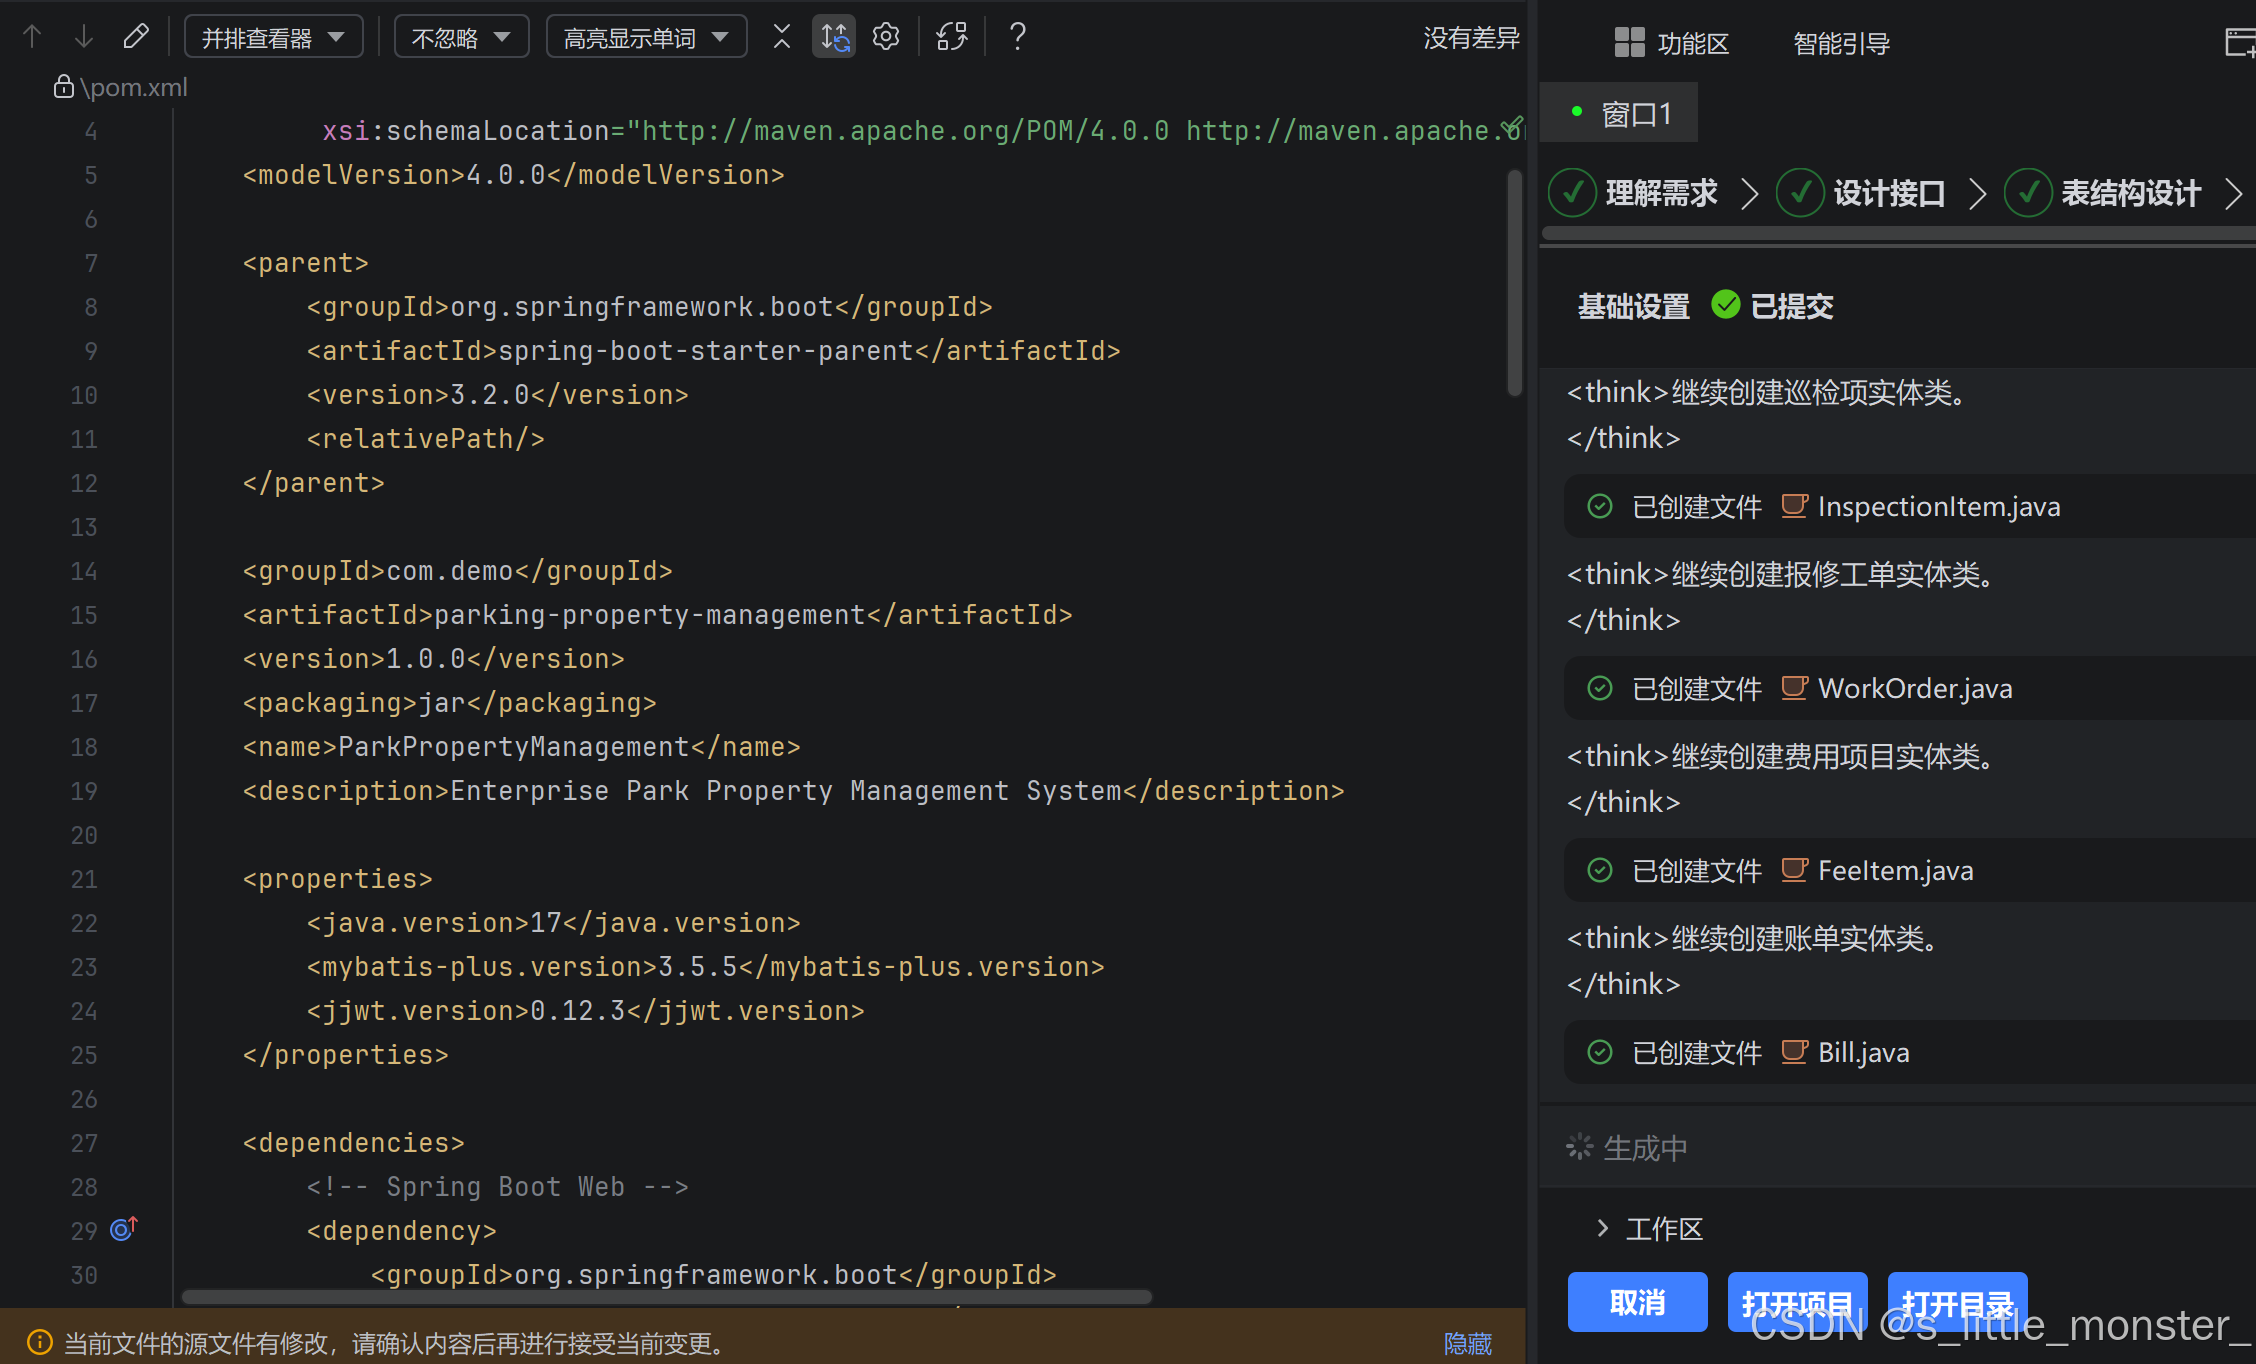Open the 不忽略 whitespace dropdown

pos(461,38)
